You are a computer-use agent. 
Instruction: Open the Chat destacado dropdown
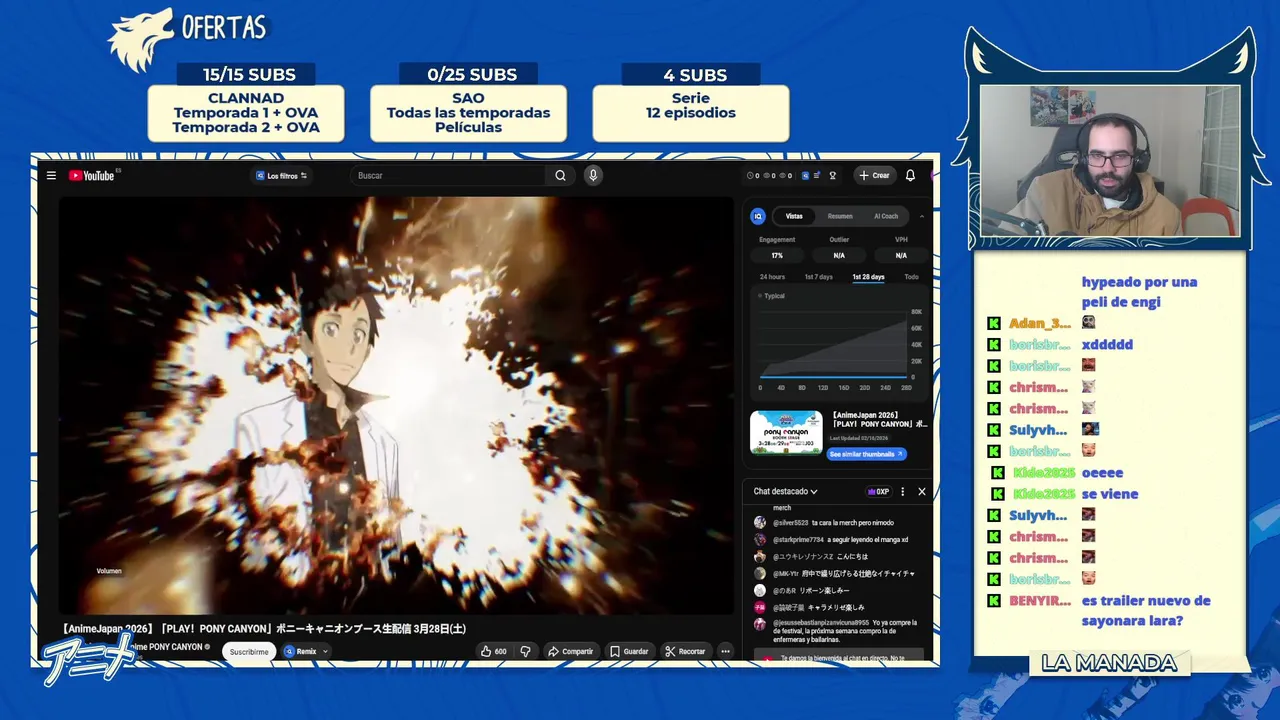pyautogui.click(x=786, y=491)
